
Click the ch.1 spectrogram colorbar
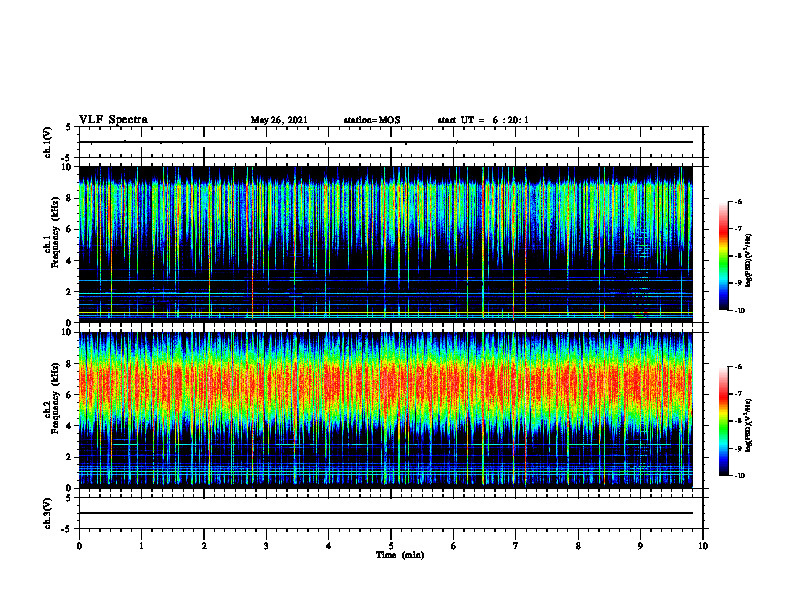(724, 256)
